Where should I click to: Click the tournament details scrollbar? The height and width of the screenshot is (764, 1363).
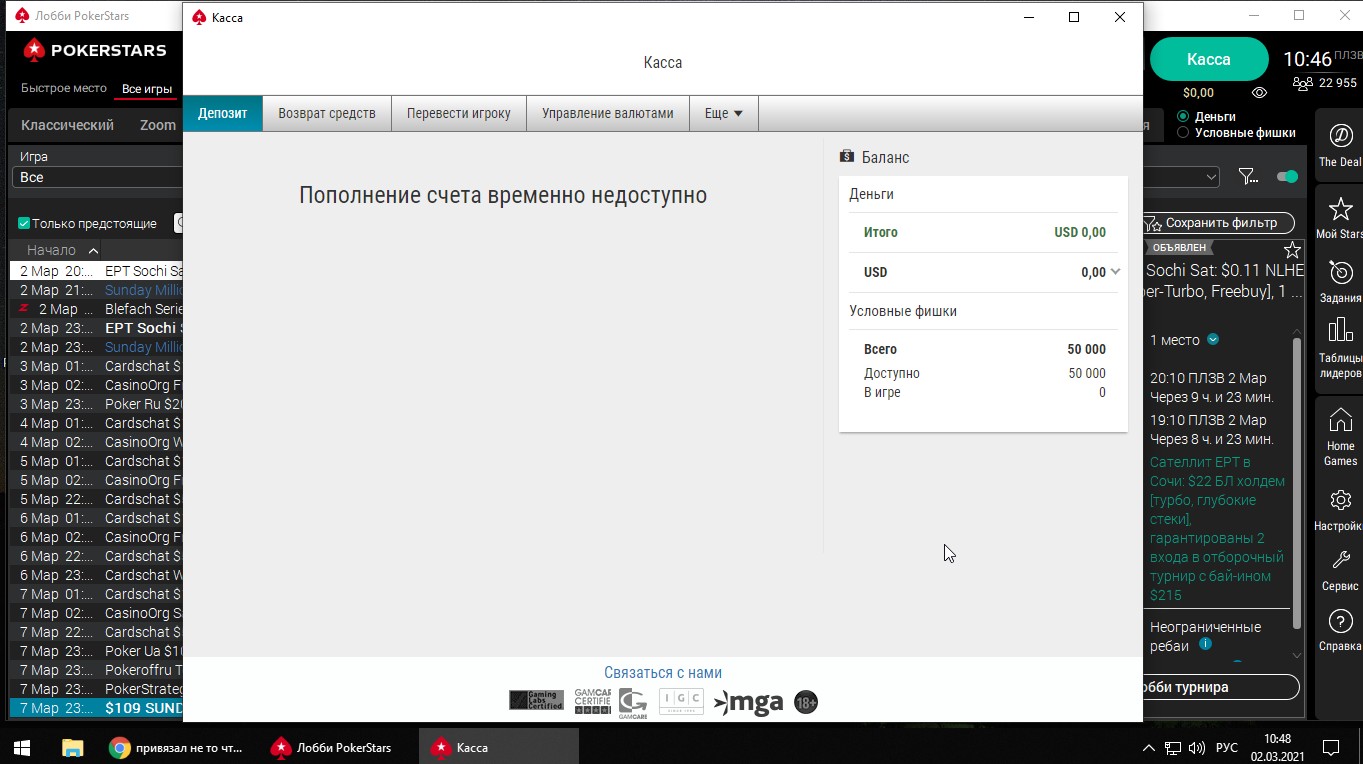[x=1297, y=484]
